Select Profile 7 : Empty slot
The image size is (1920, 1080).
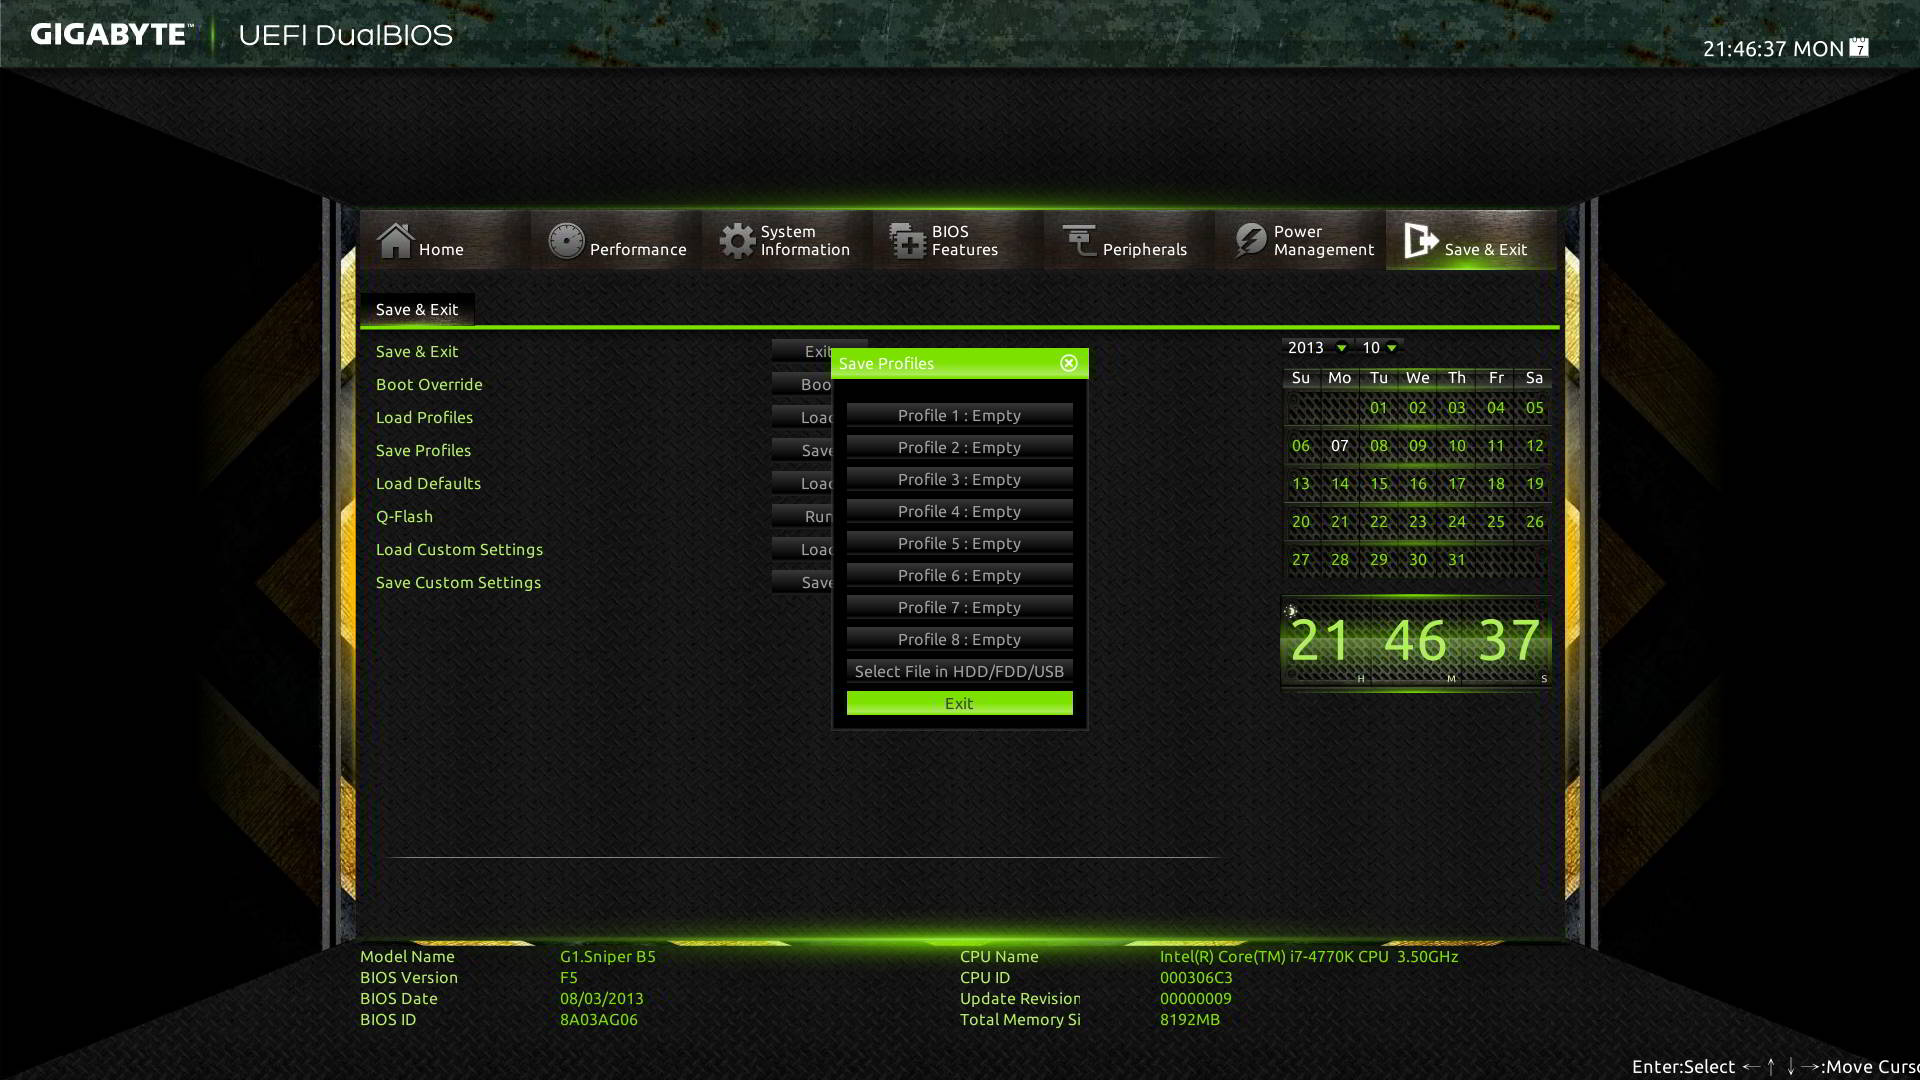(960, 607)
